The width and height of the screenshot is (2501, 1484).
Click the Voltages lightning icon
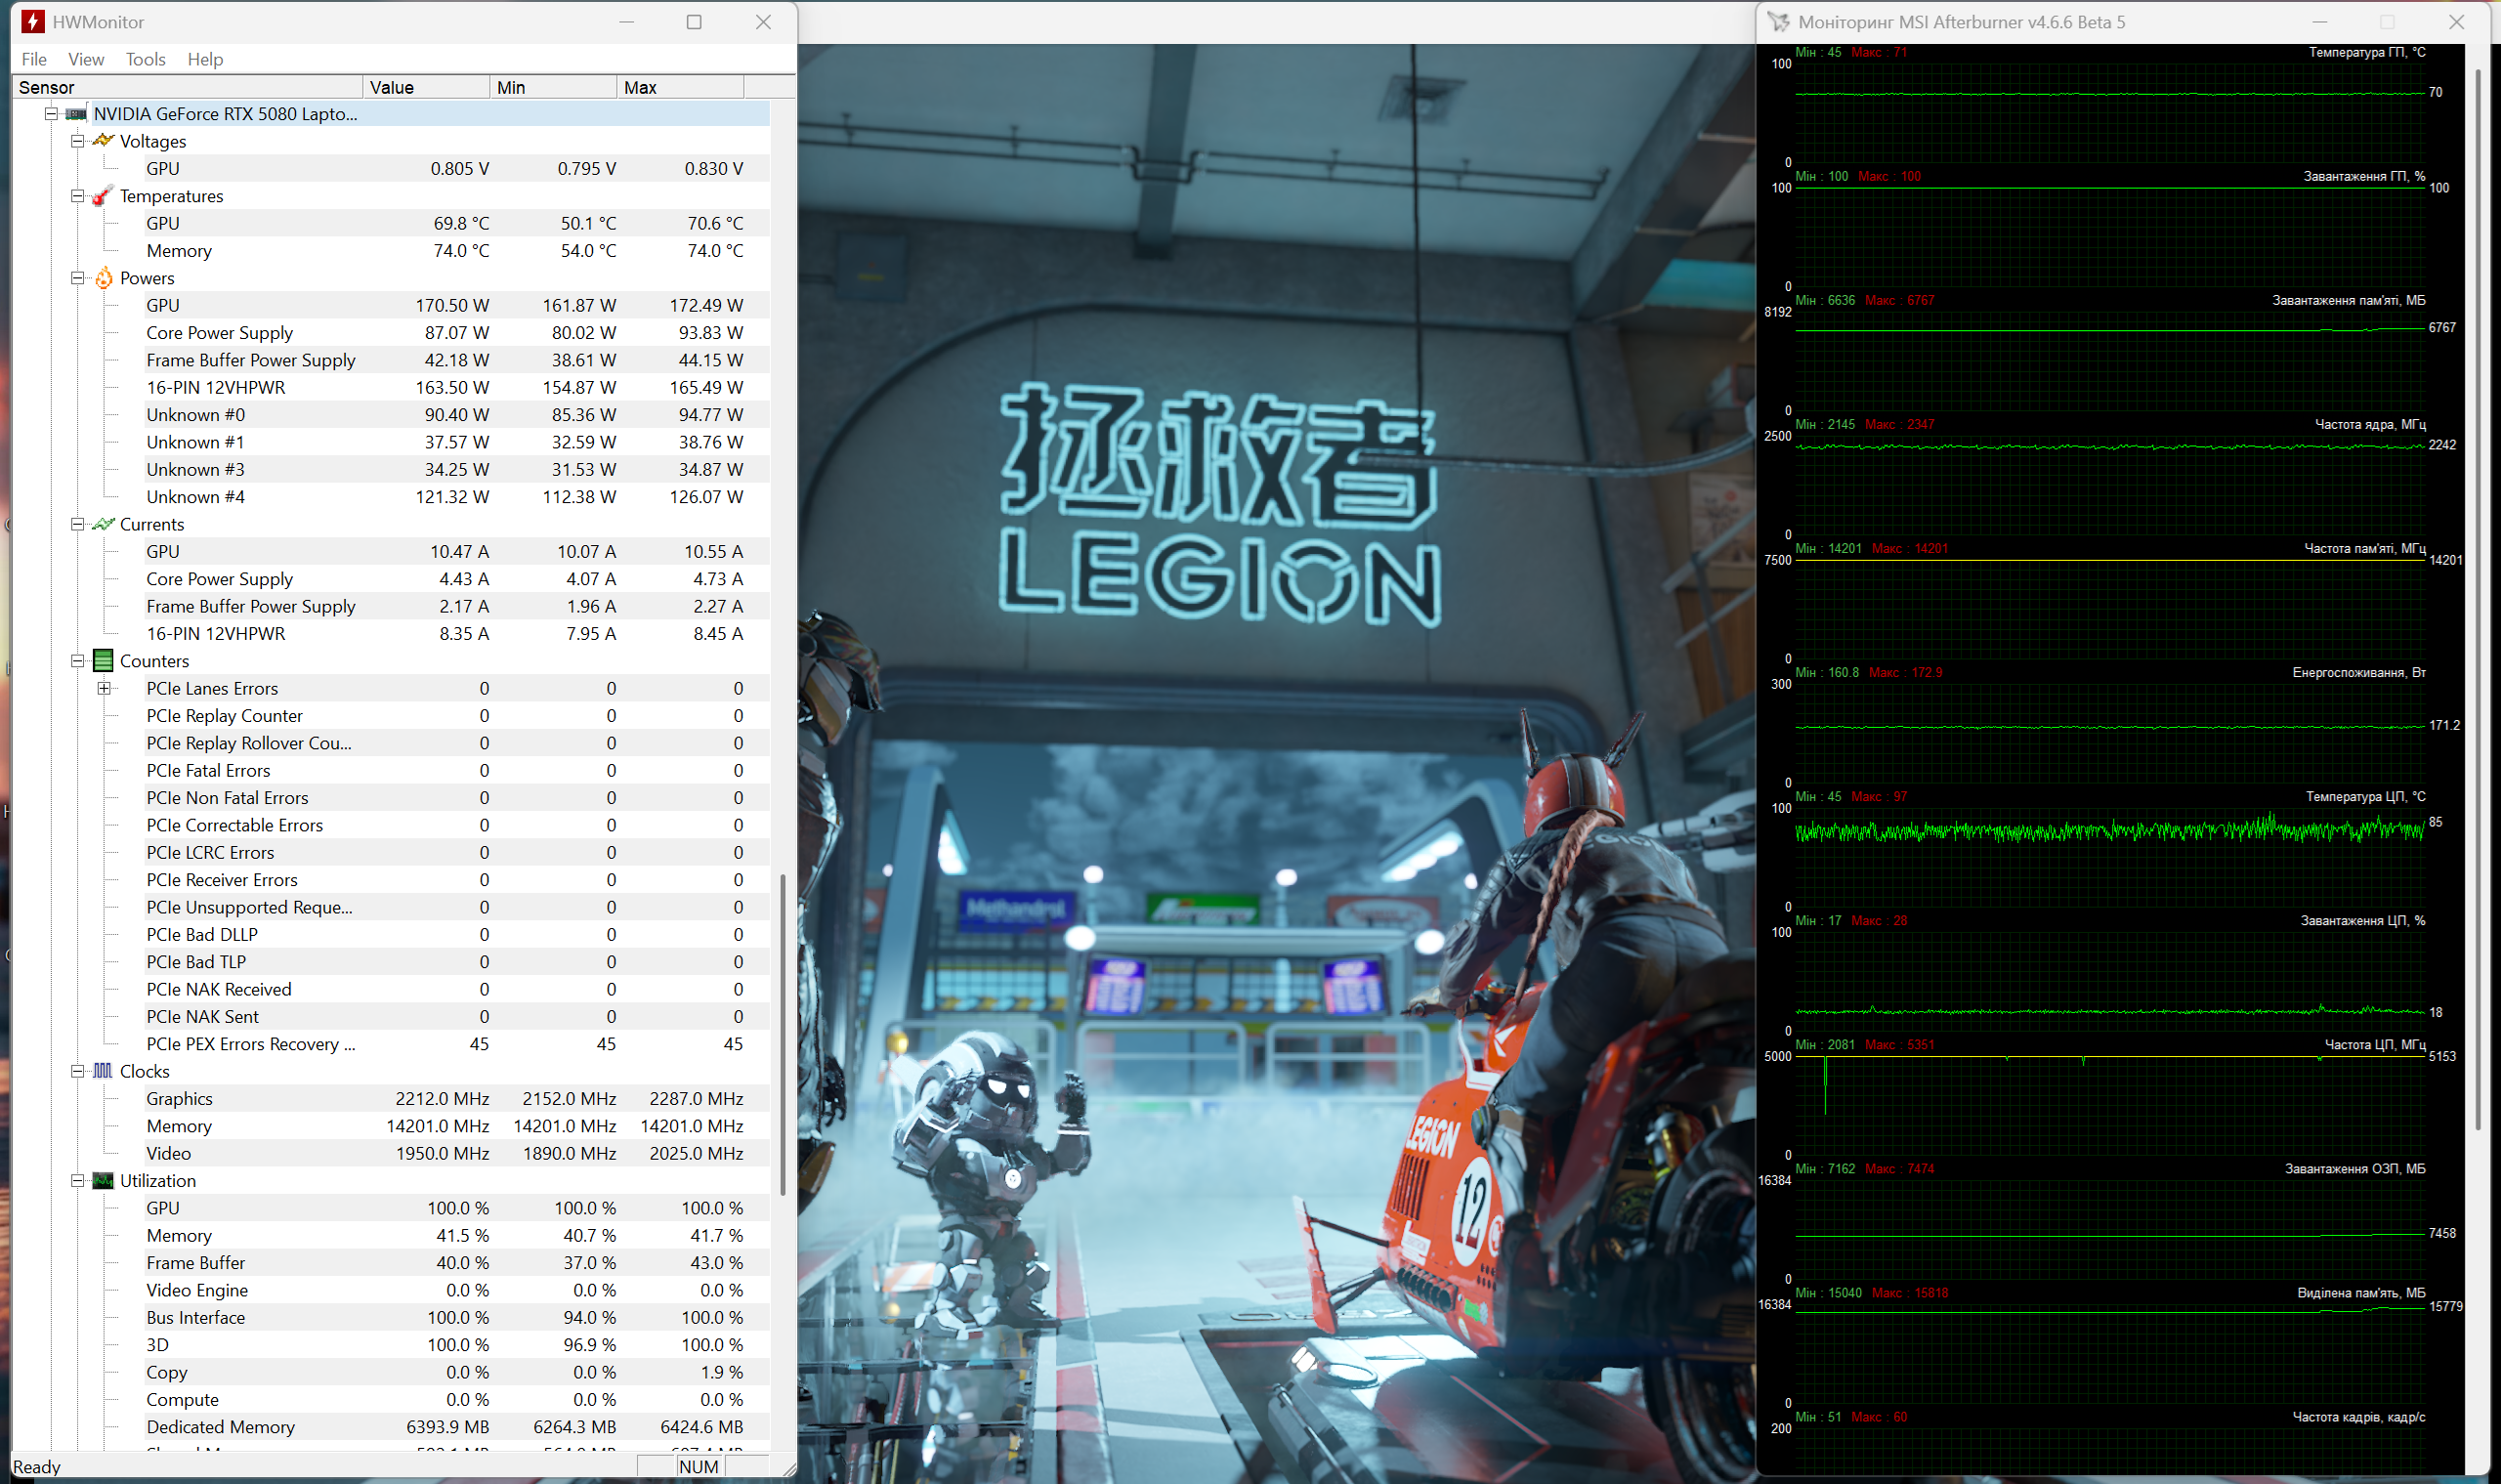(x=103, y=141)
